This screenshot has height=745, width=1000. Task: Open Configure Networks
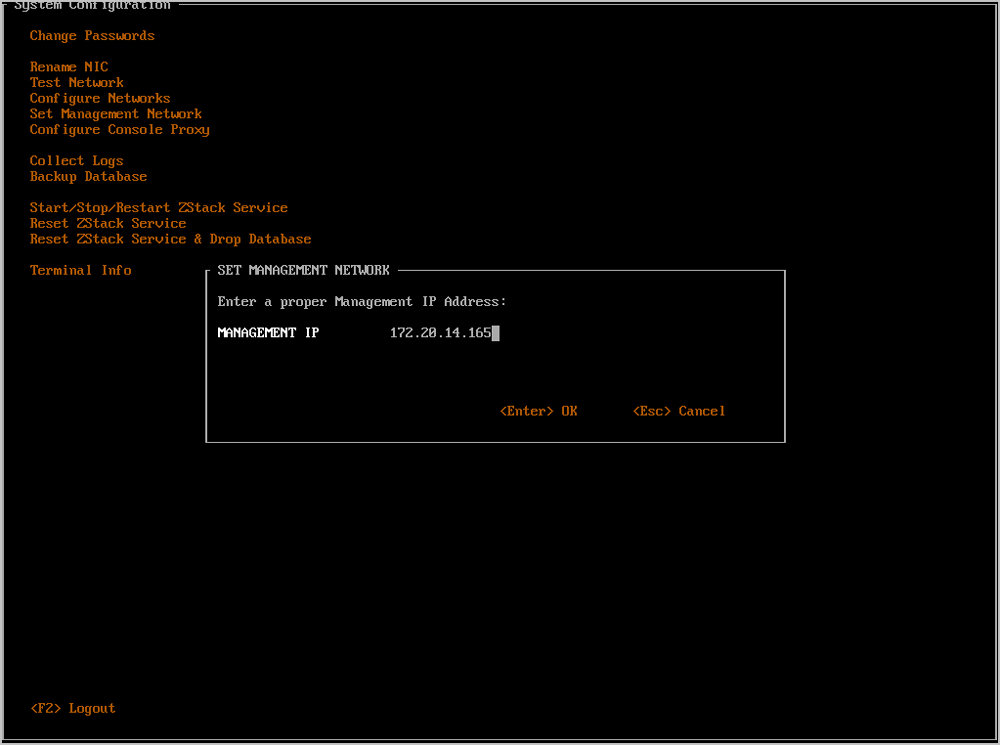[100, 98]
